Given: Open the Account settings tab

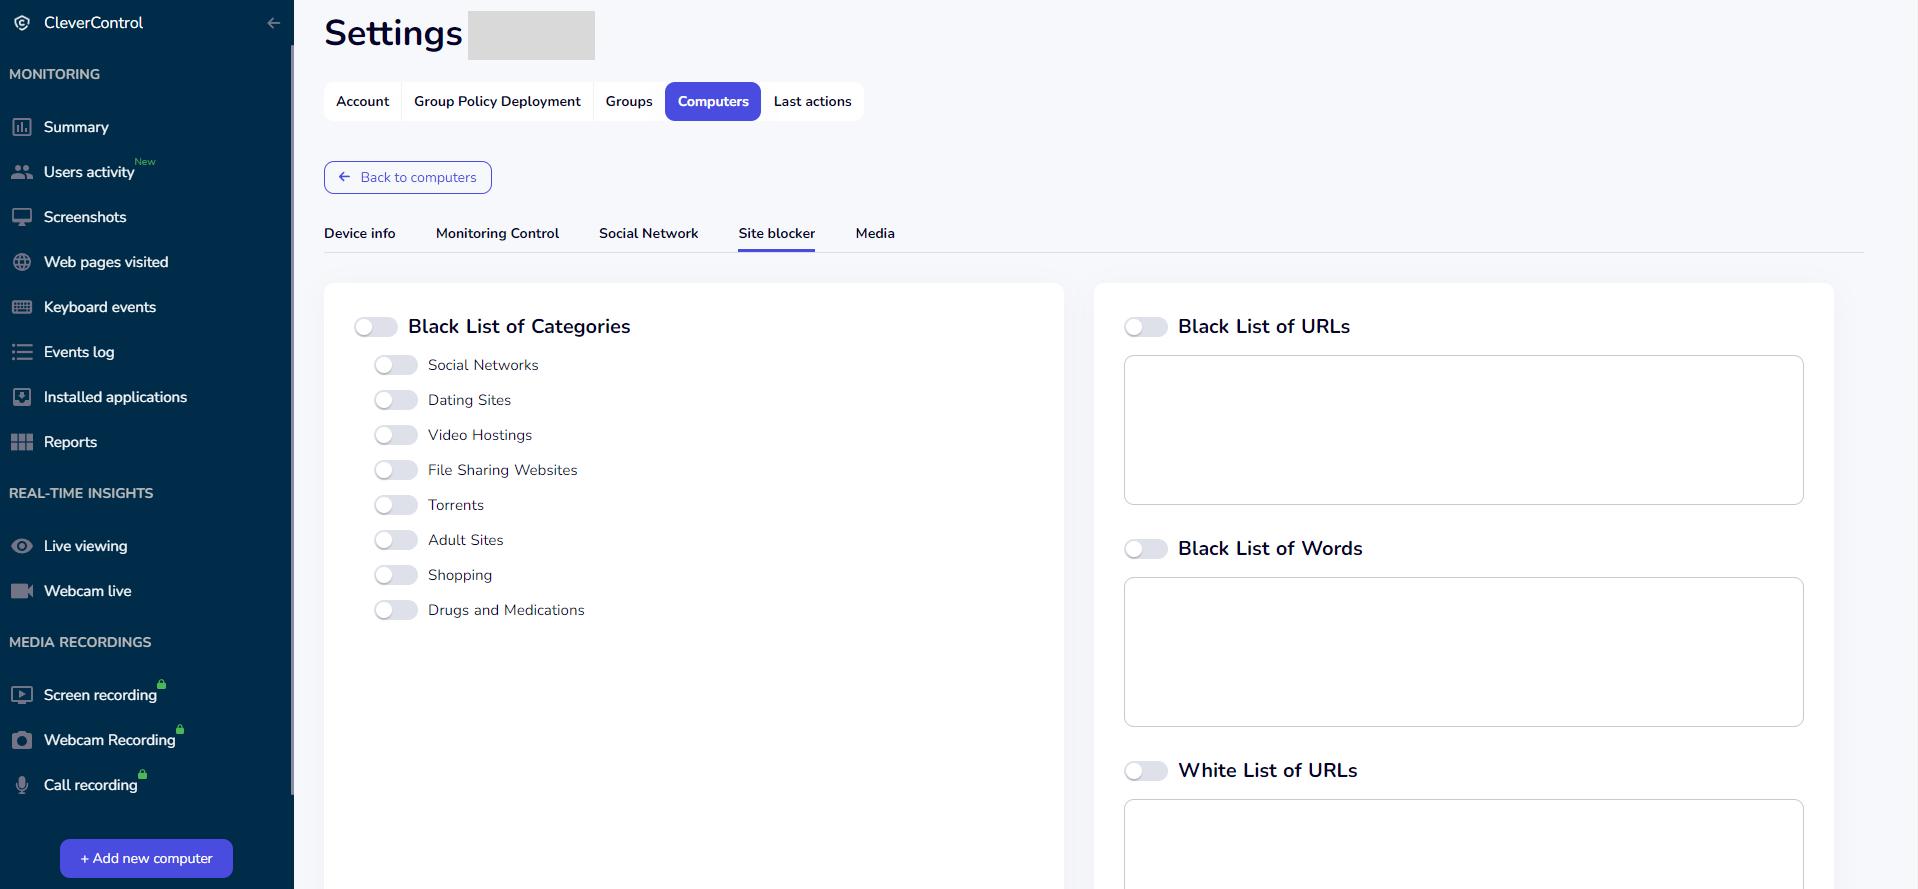Looking at the screenshot, I should 362,101.
